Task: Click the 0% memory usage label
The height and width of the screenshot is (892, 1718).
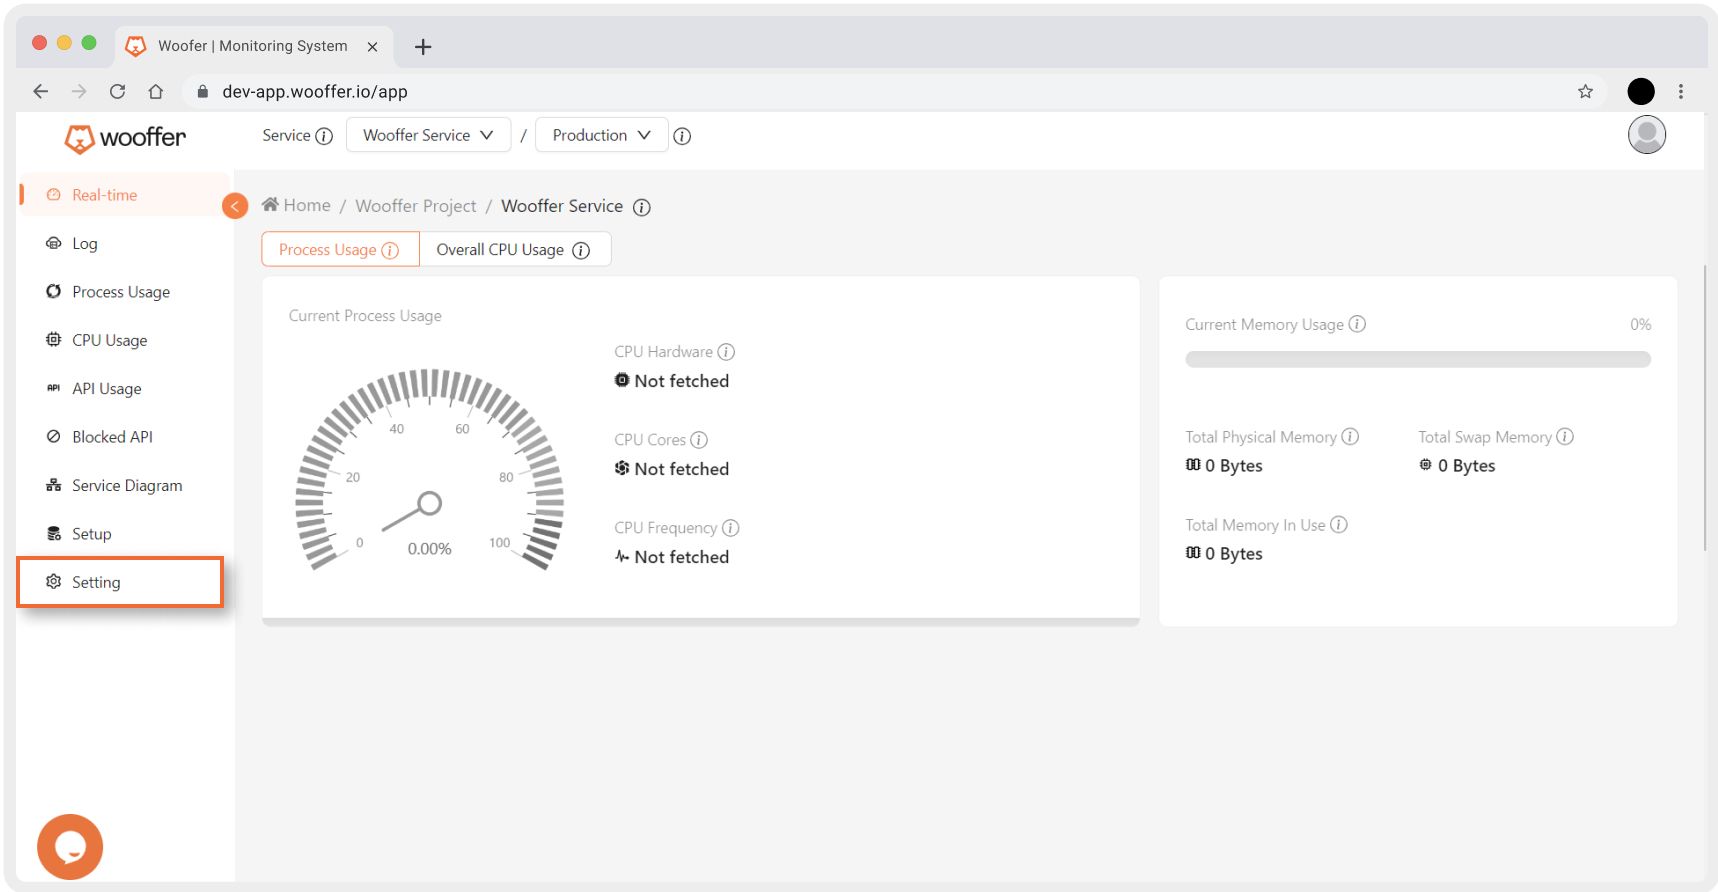Action: pyautogui.click(x=1640, y=324)
